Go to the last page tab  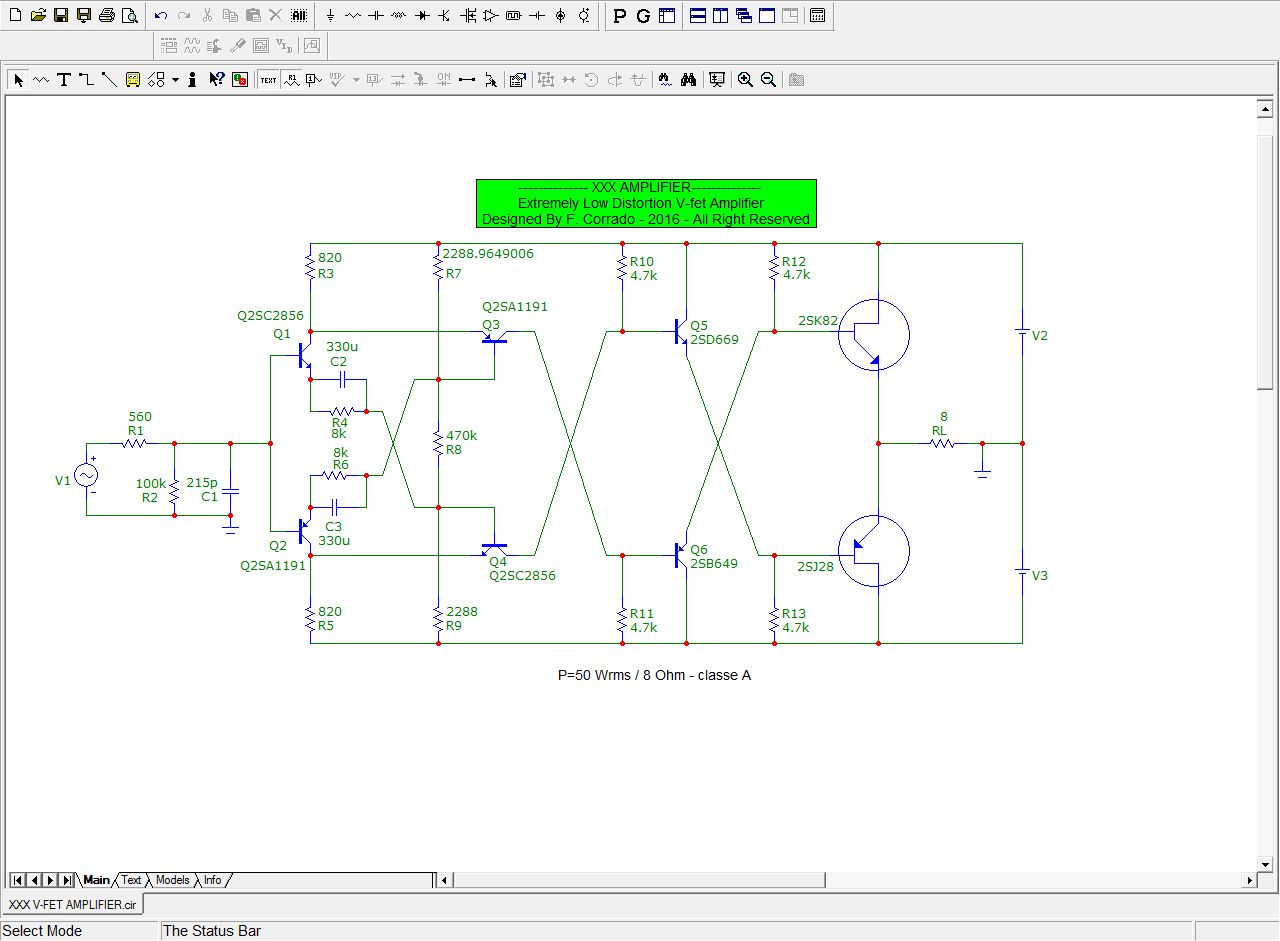[x=66, y=880]
